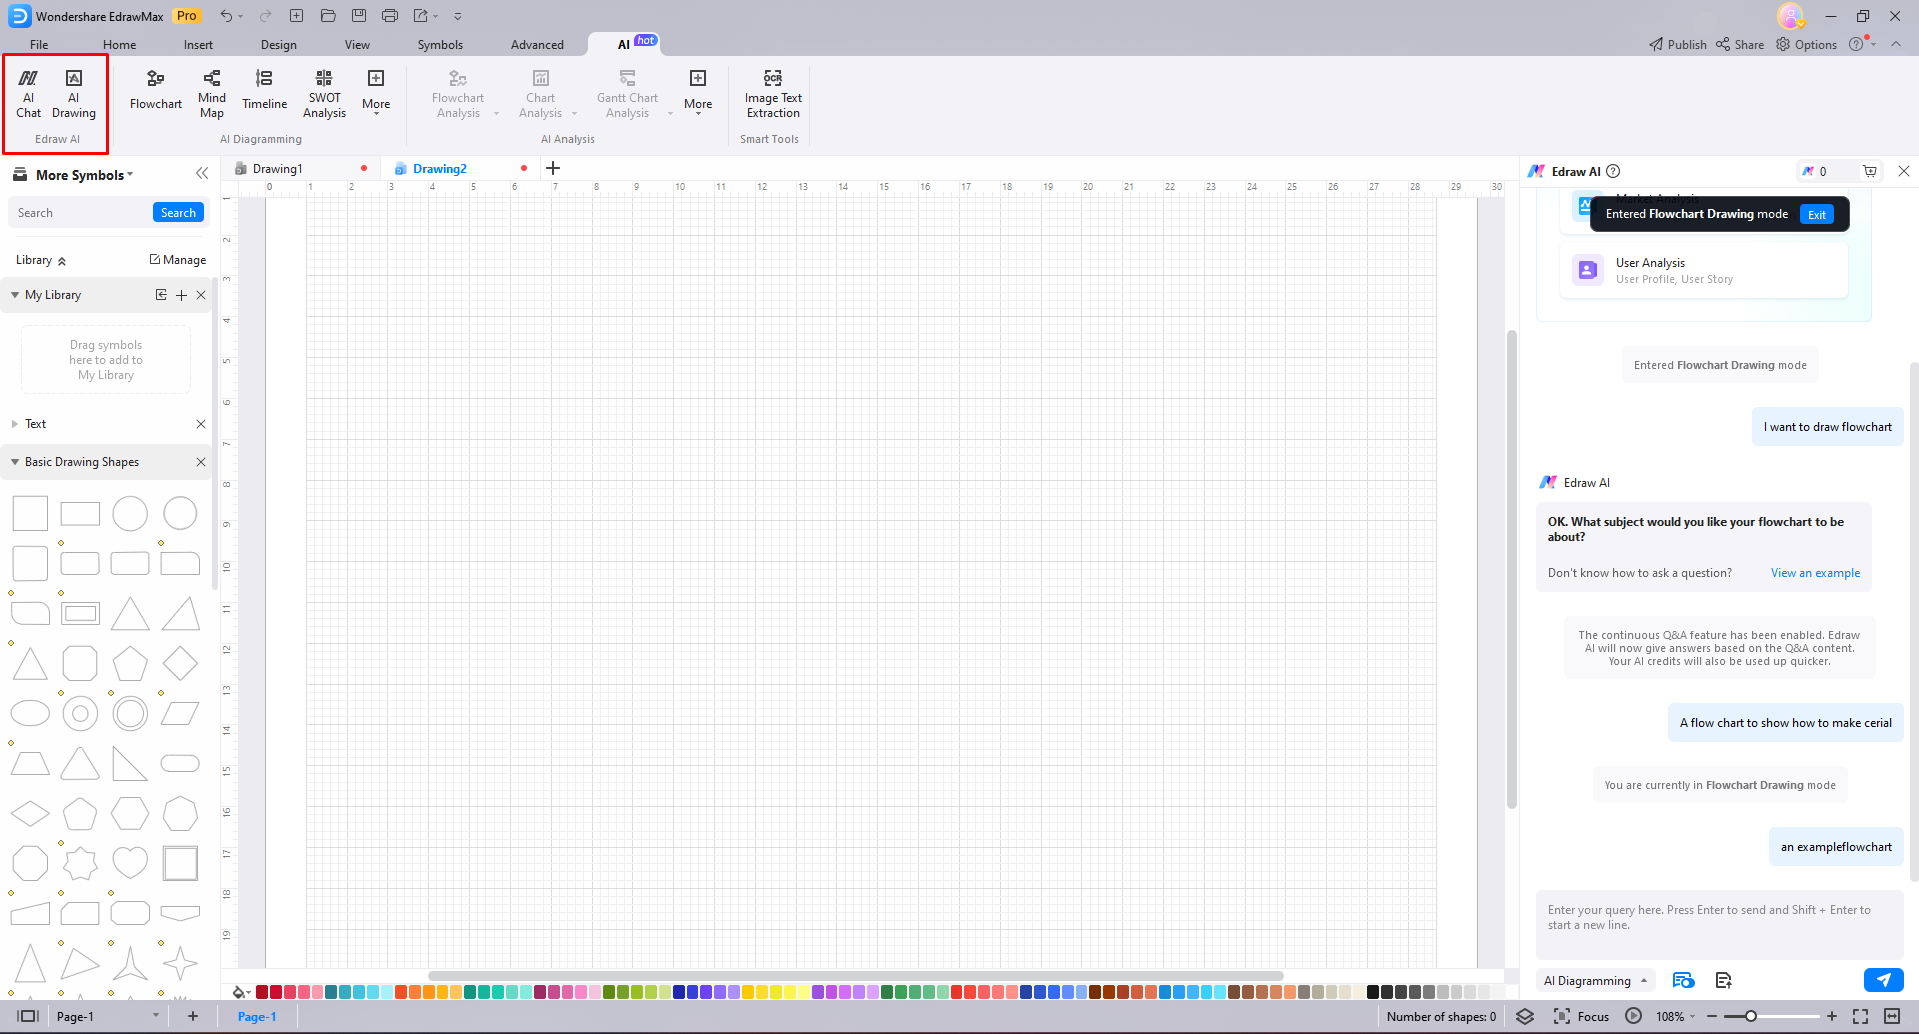Click Manage in the Library header
This screenshot has height=1034, width=1919.
click(x=178, y=260)
